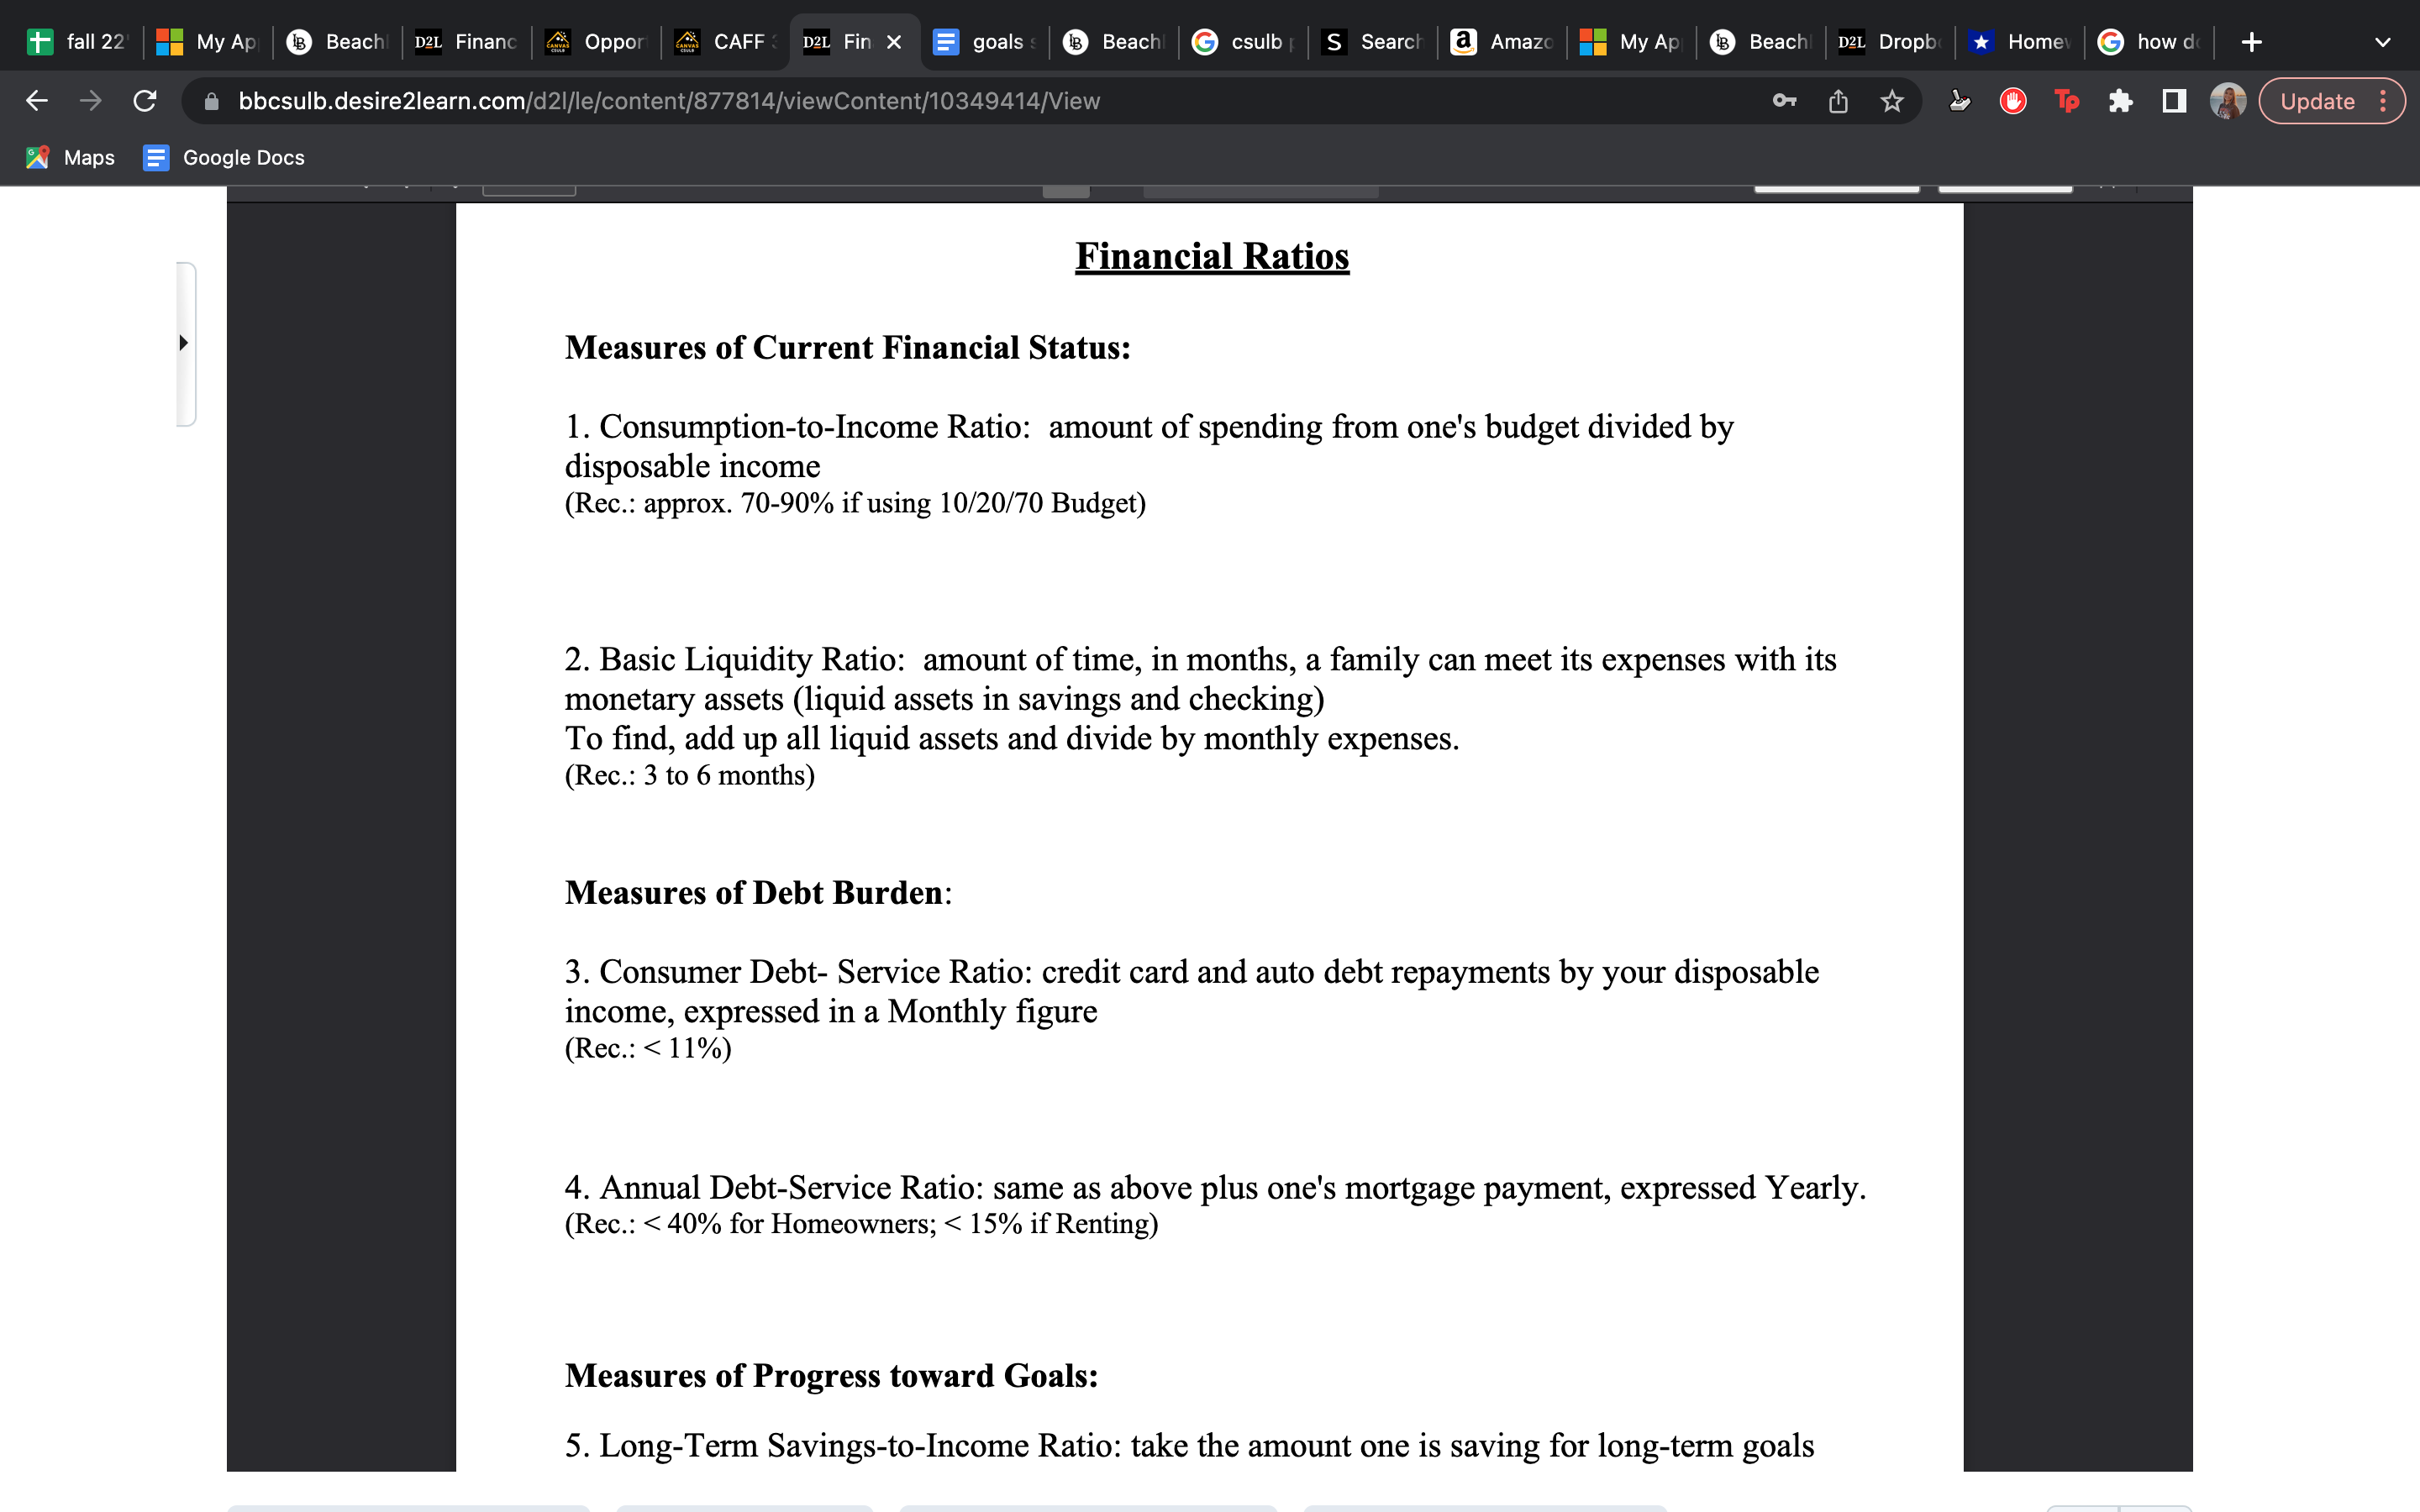Click the Update button
The height and width of the screenshot is (1512, 2420).
click(x=2316, y=101)
